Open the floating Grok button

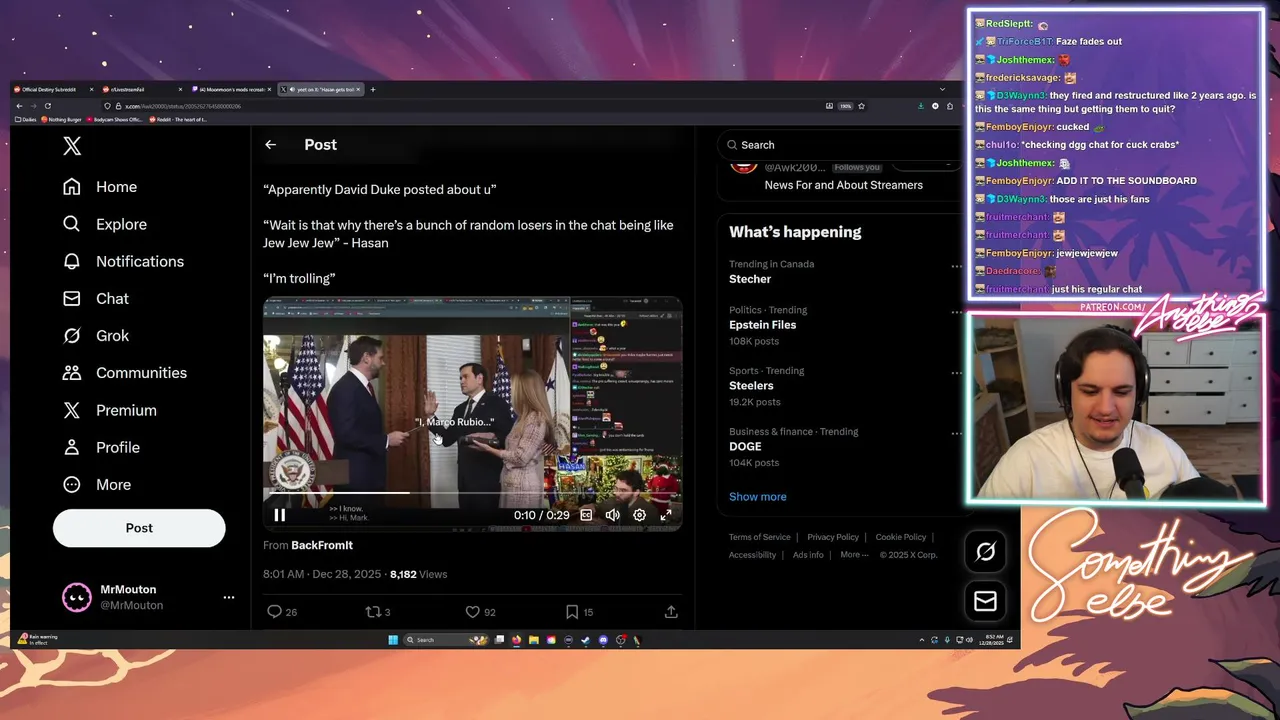(x=985, y=551)
